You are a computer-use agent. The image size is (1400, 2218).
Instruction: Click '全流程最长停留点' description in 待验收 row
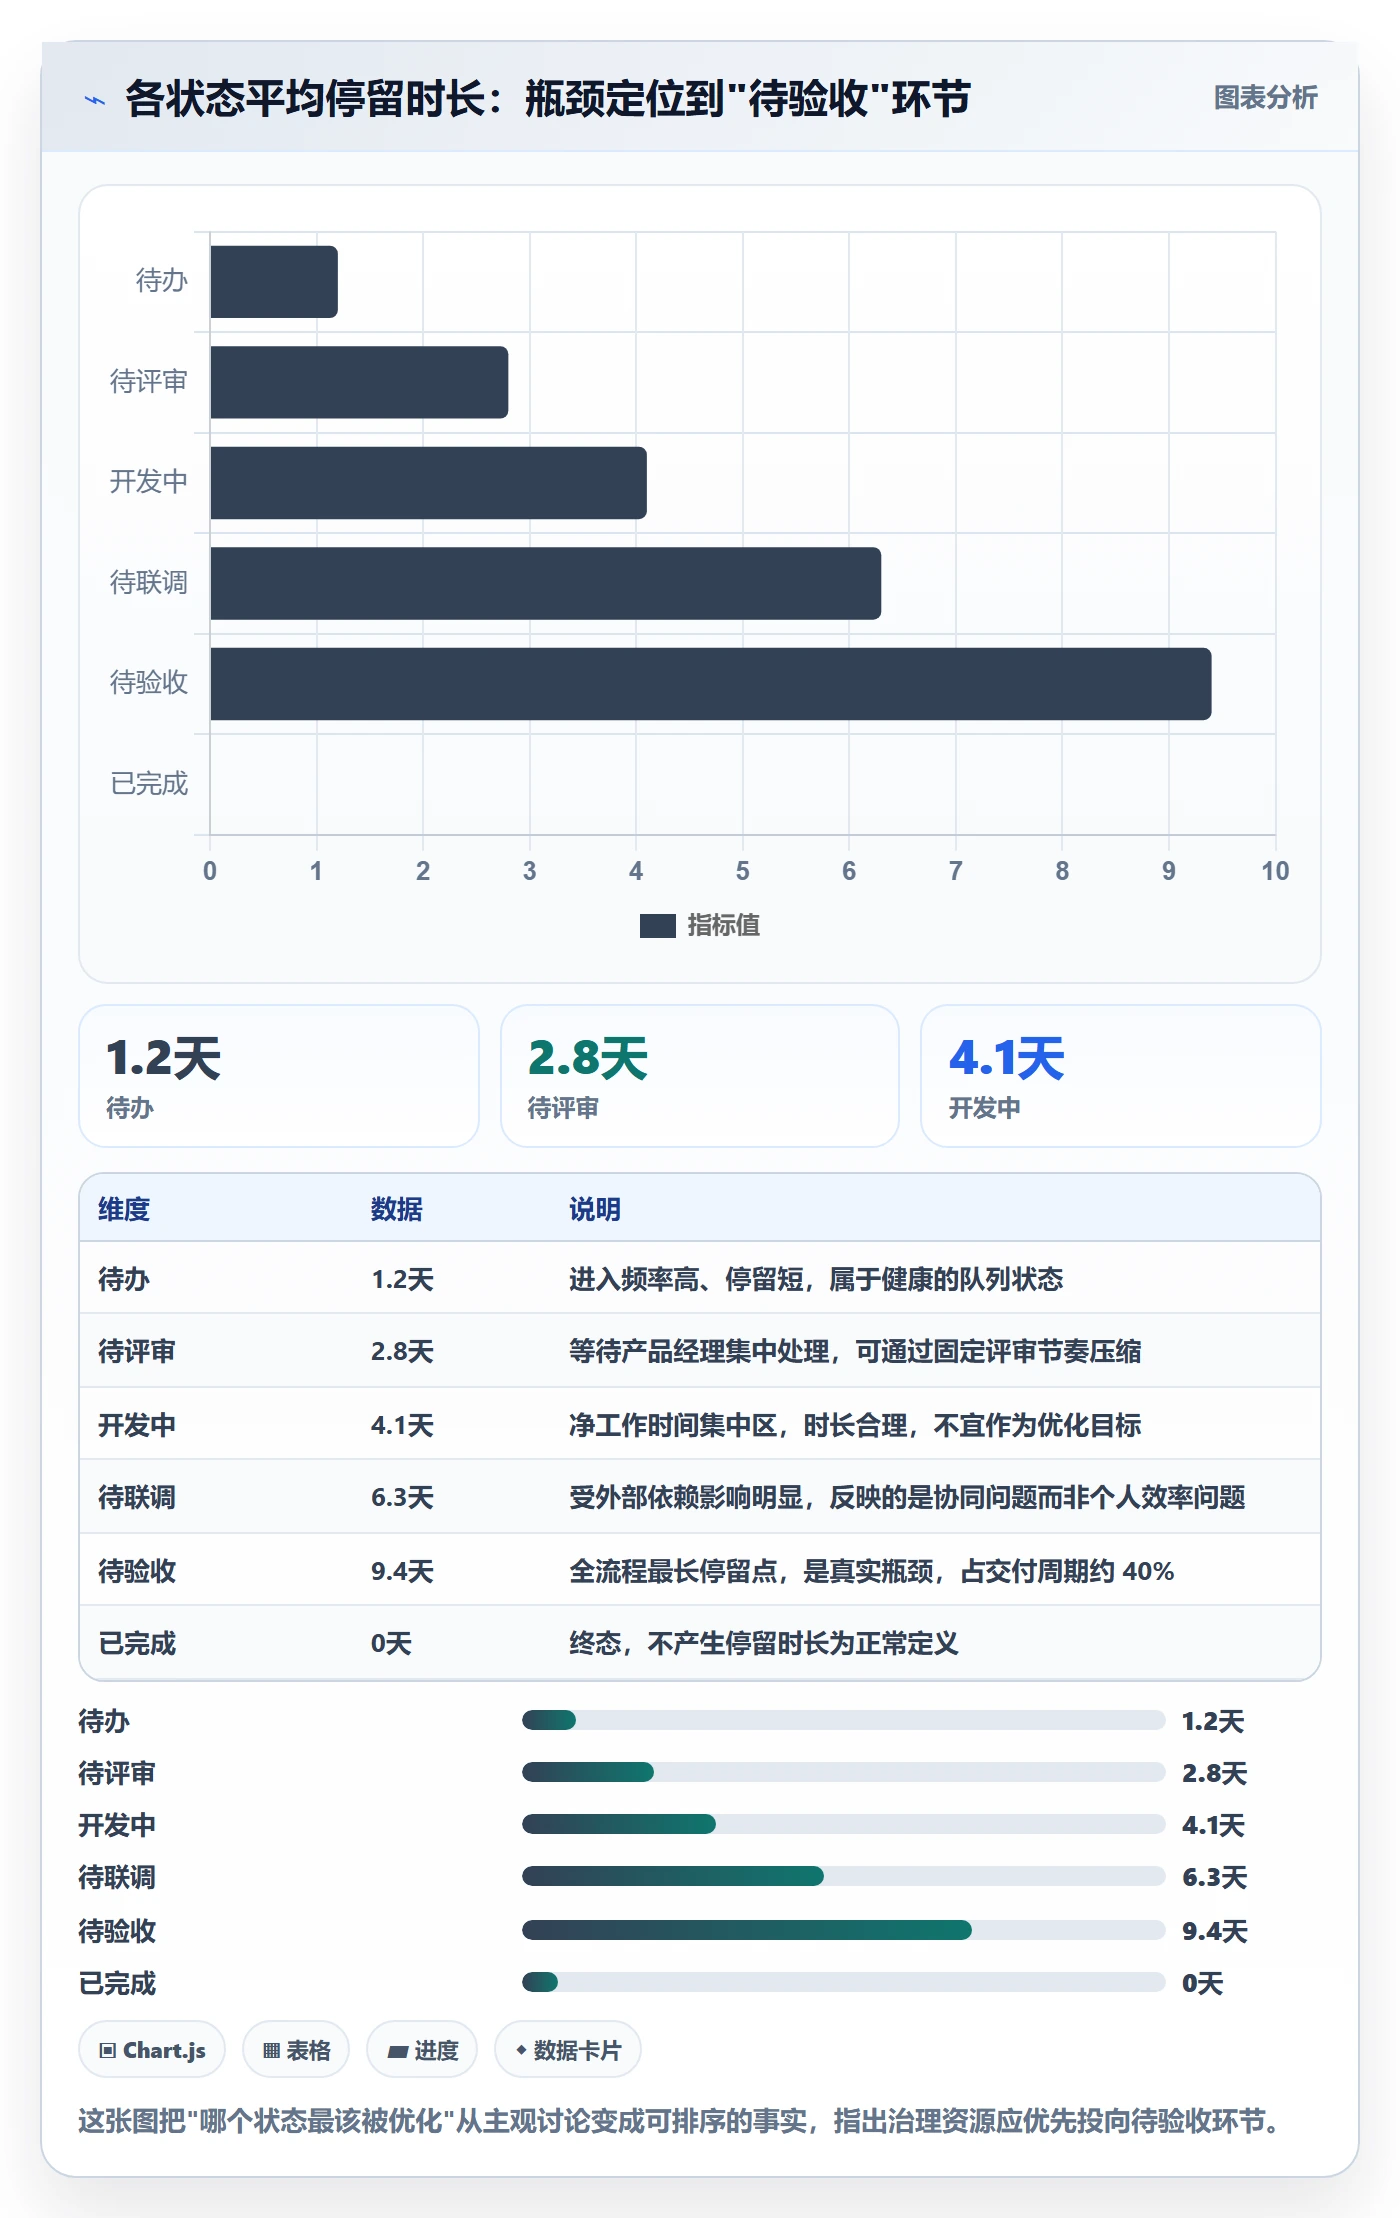click(x=871, y=1571)
